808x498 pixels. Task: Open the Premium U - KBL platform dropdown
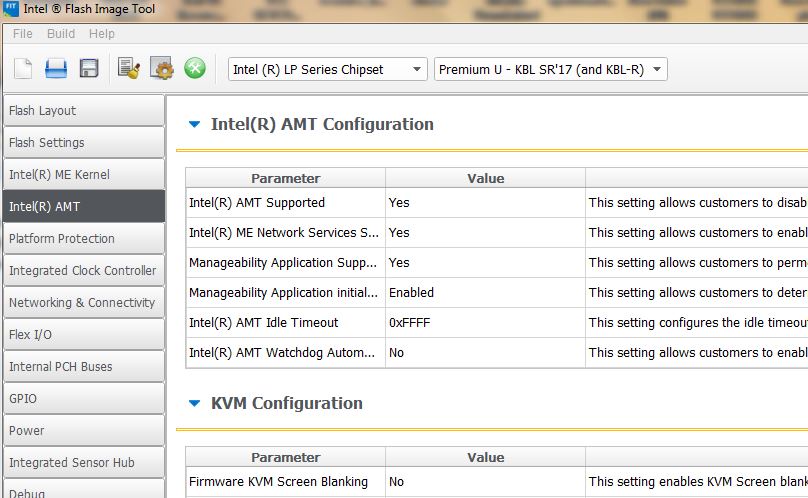[x=550, y=69]
